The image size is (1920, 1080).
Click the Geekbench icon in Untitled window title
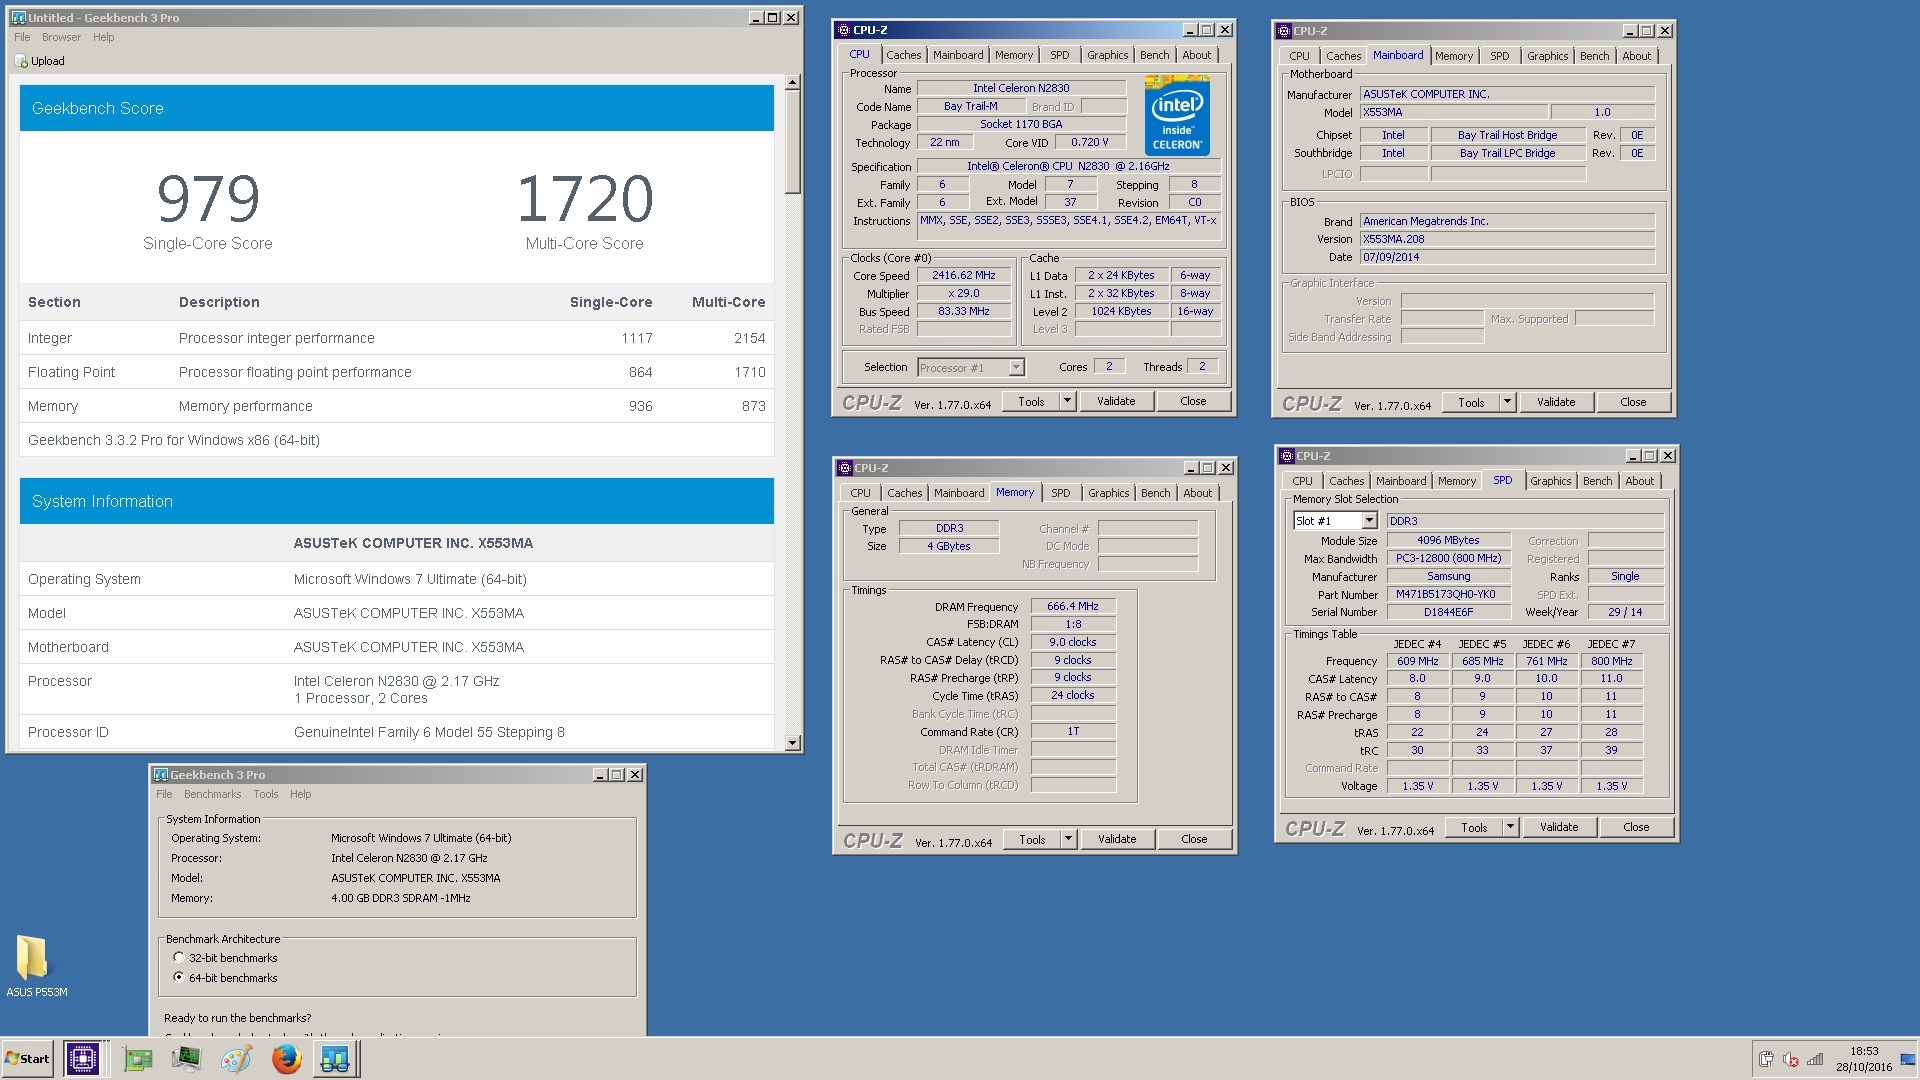pyautogui.click(x=18, y=18)
